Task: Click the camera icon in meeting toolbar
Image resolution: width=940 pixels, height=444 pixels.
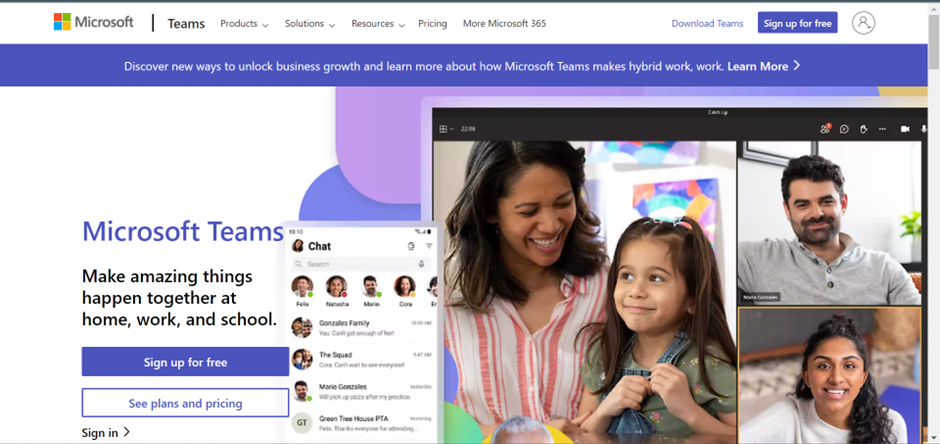Action: click(x=905, y=129)
